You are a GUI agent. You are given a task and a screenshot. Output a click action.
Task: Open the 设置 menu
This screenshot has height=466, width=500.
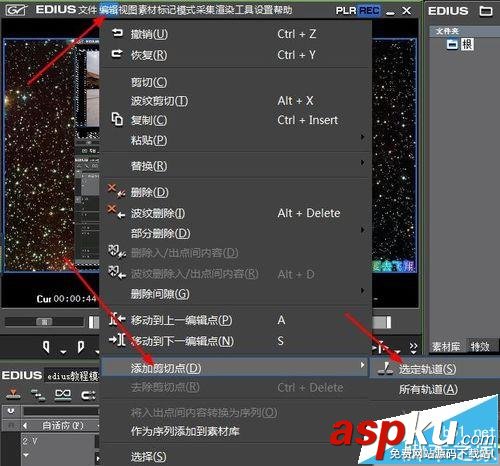[x=263, y=10]
